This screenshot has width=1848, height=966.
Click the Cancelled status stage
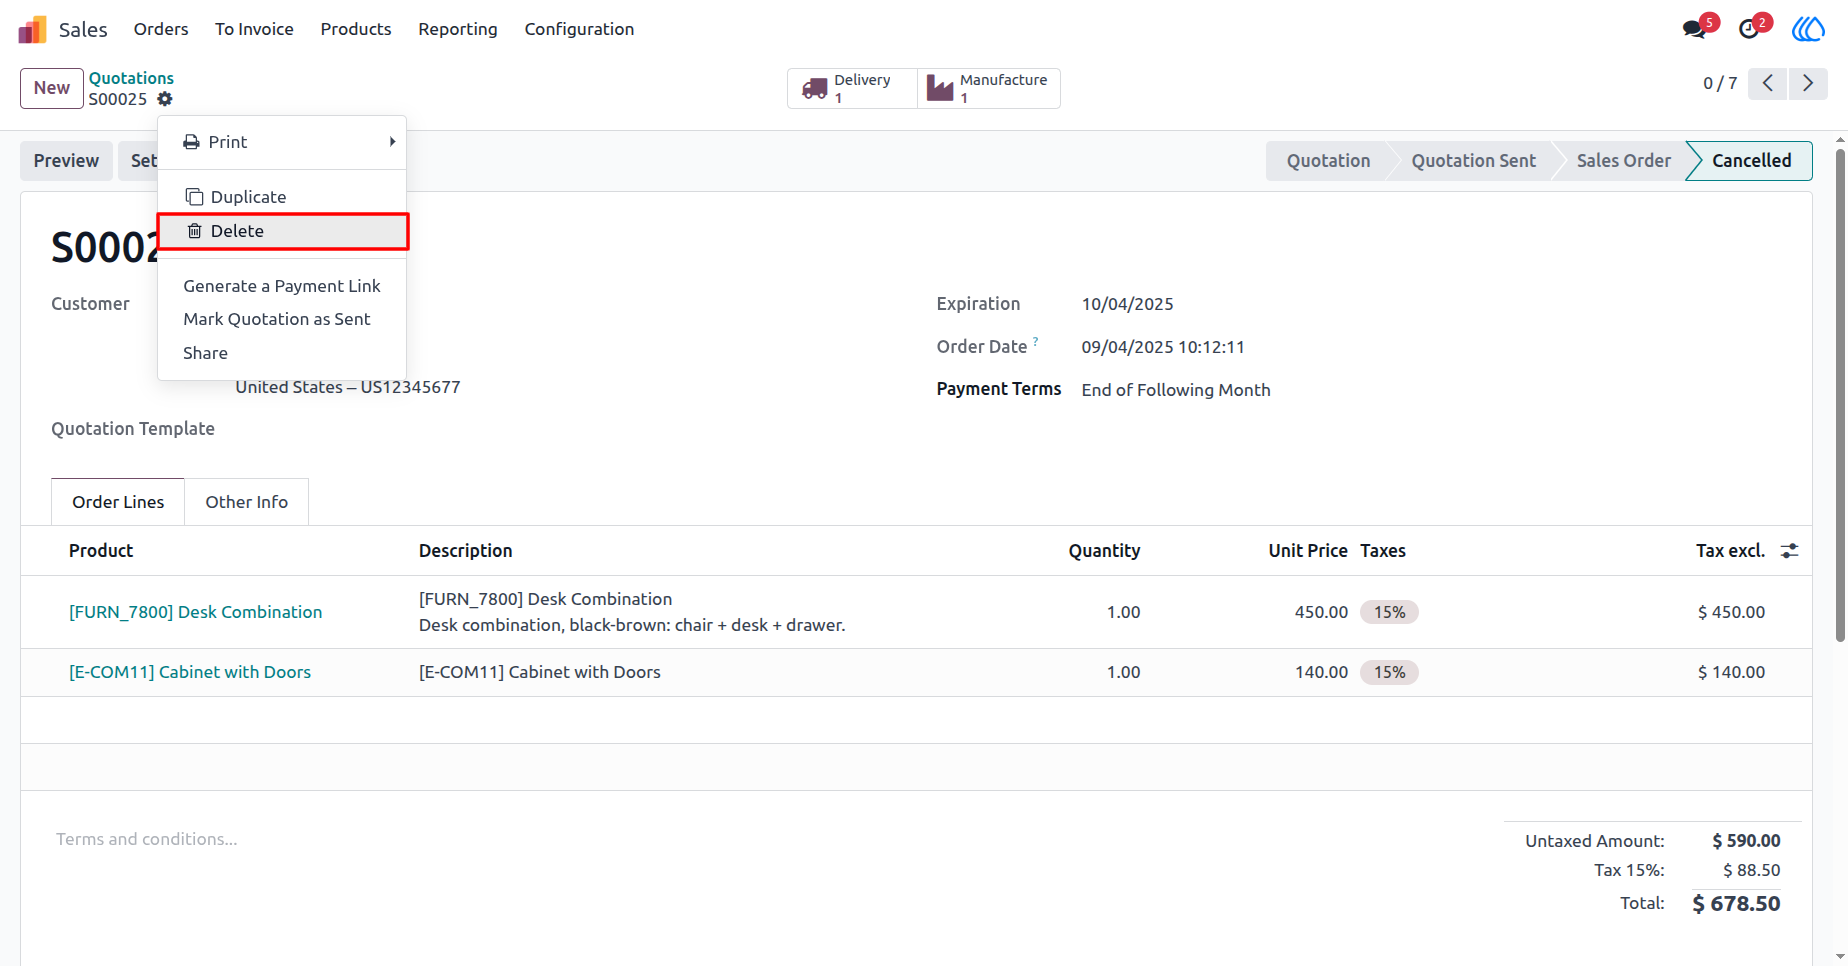point(1751,161)
